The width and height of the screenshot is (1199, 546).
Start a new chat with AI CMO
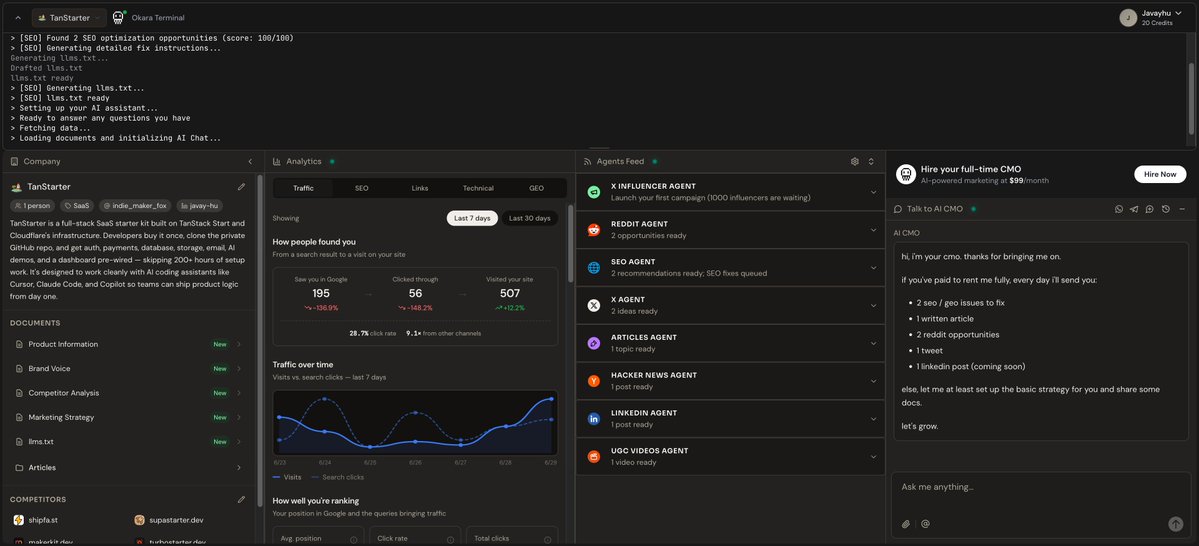pos(1149,209)
